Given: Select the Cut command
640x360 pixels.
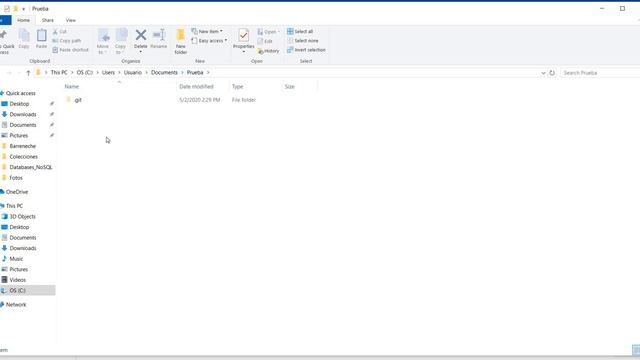Looking at the screenshot, I should click(60, 31).
